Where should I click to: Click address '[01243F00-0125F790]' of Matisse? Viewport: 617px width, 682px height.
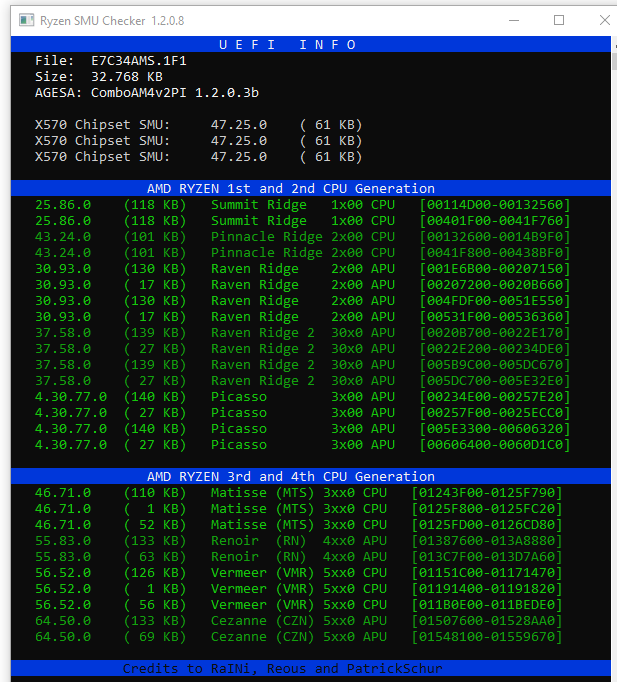click(487, 493)
